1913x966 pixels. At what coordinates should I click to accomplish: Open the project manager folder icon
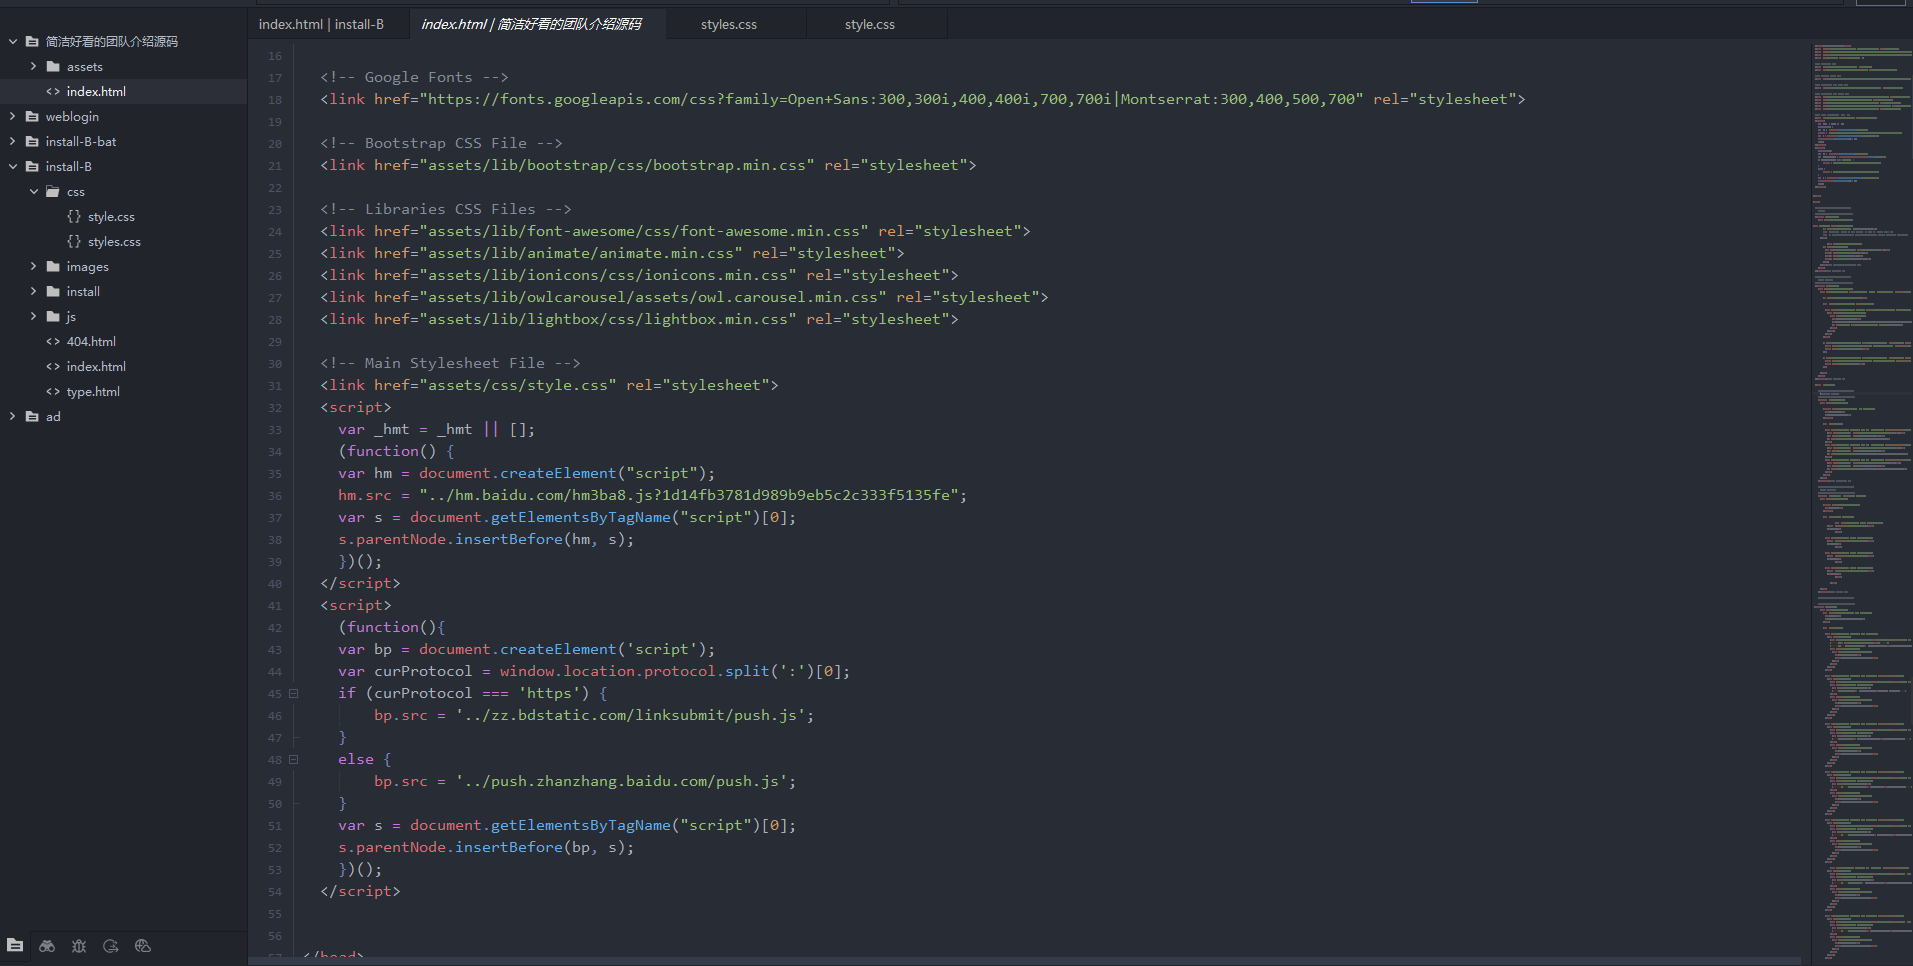point(15,945)
